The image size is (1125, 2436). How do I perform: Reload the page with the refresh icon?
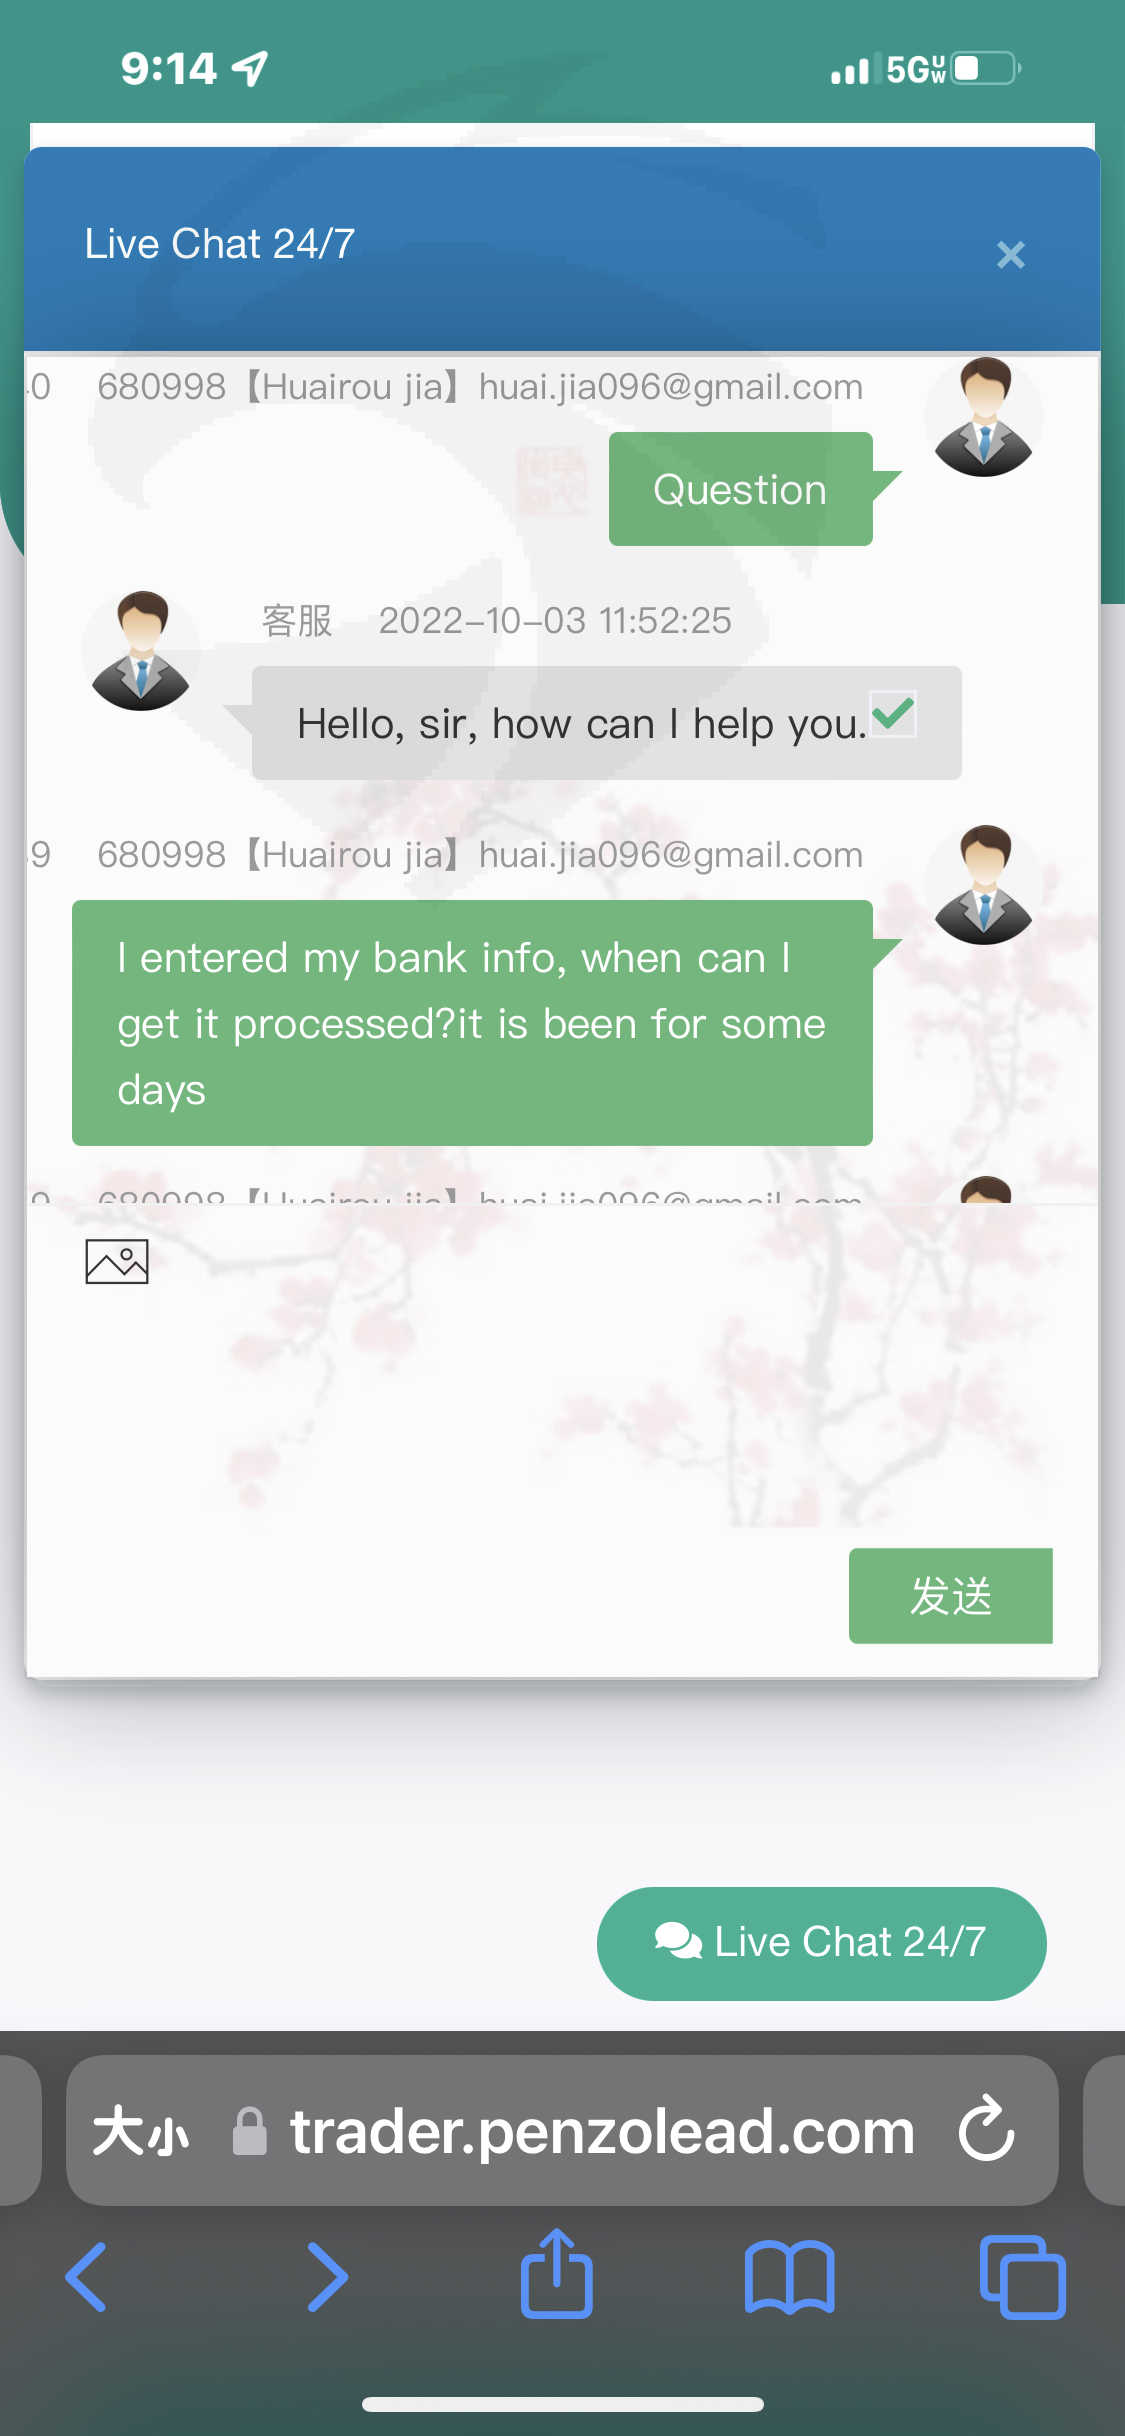click(x=987, y=2128)
